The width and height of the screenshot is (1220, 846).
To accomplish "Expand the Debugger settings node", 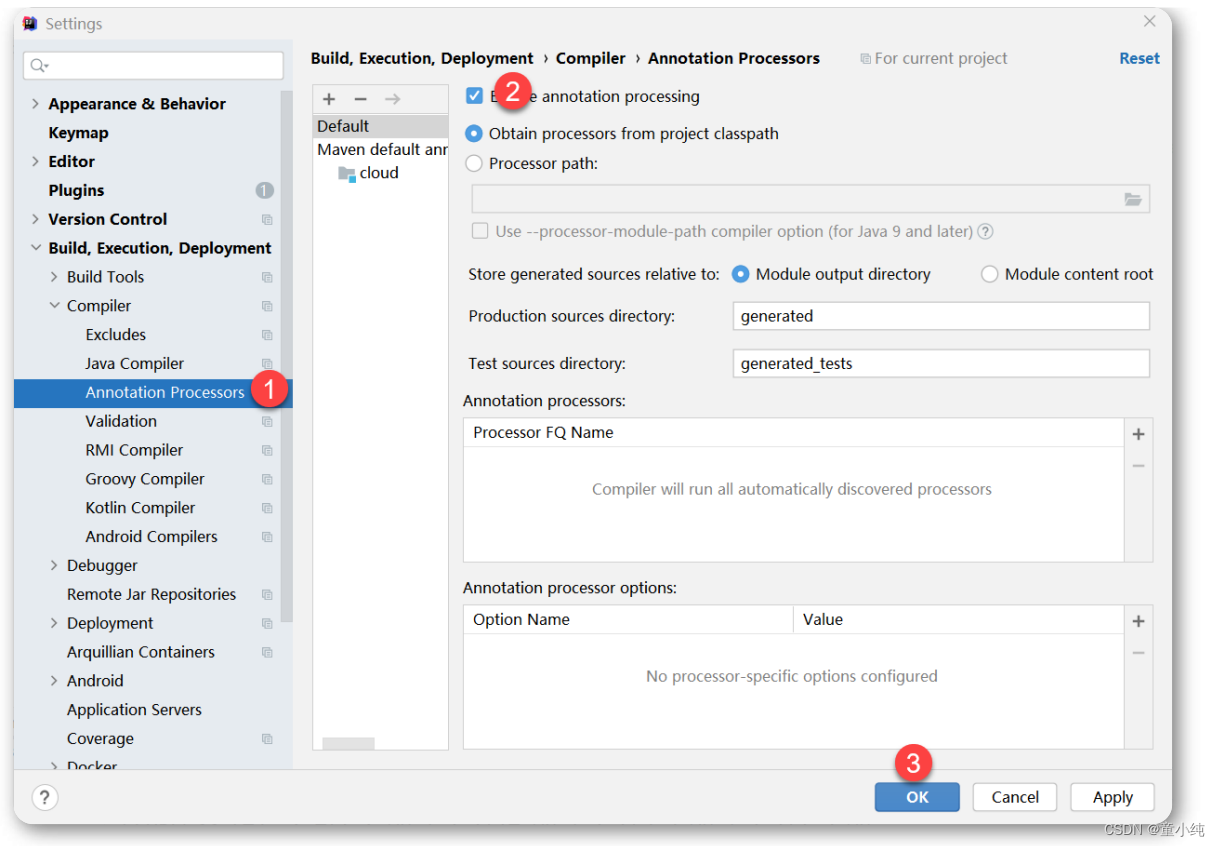I will [54, 566].
